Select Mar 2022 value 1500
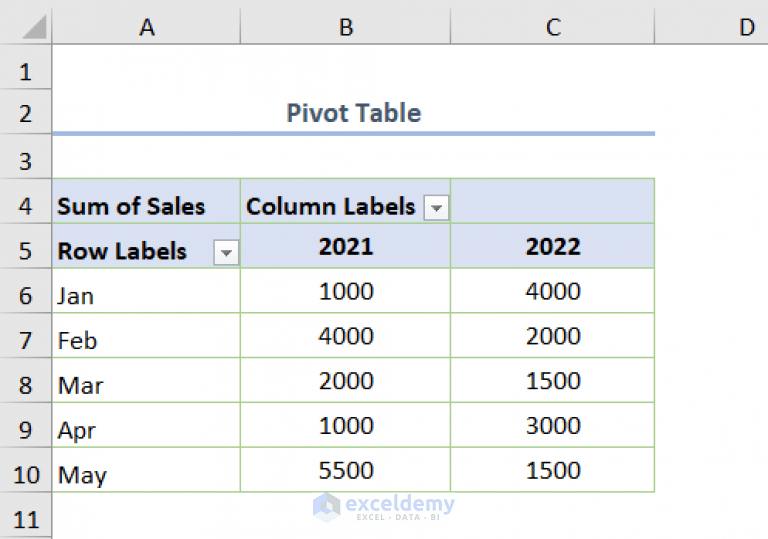This screenshot has width=768, height=539. (552, 381)
